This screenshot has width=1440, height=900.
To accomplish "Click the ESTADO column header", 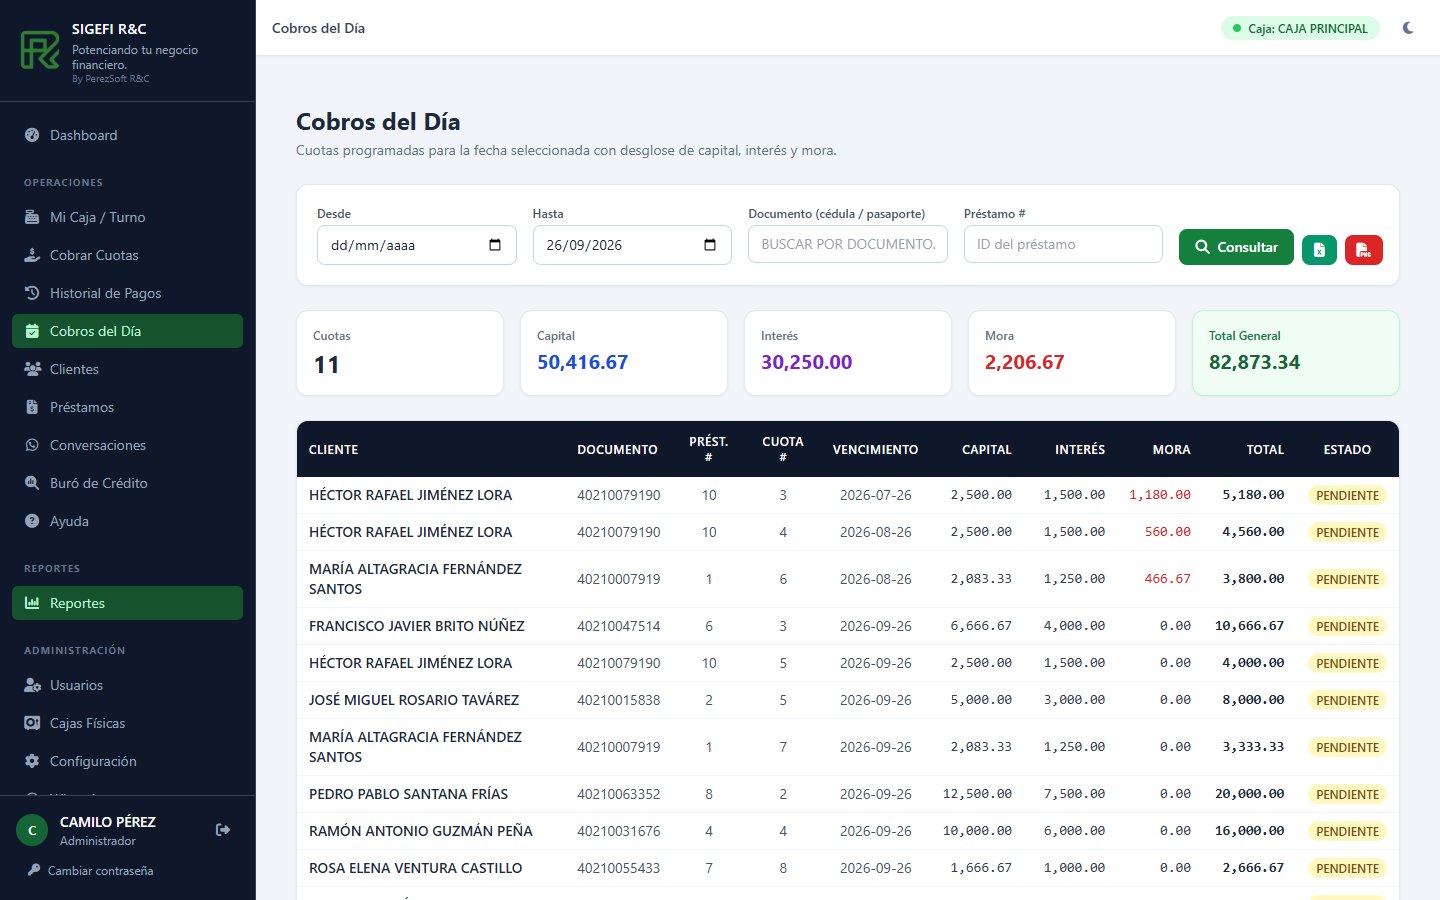I will click(1347, 450).
